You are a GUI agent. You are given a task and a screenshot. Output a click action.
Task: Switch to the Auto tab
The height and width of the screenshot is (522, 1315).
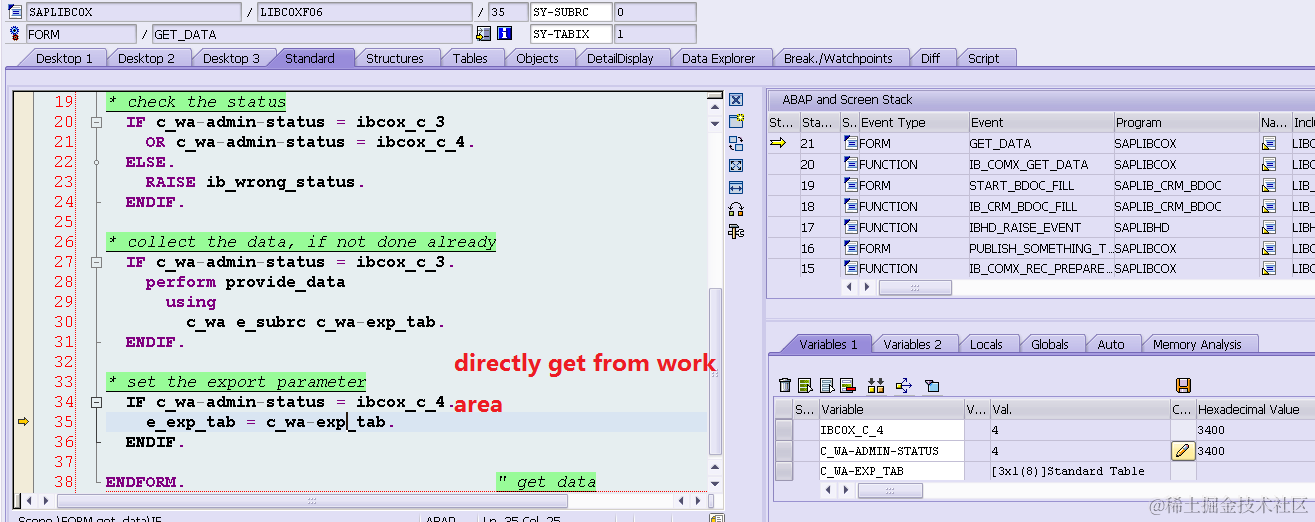click(x=1110, y=344)
